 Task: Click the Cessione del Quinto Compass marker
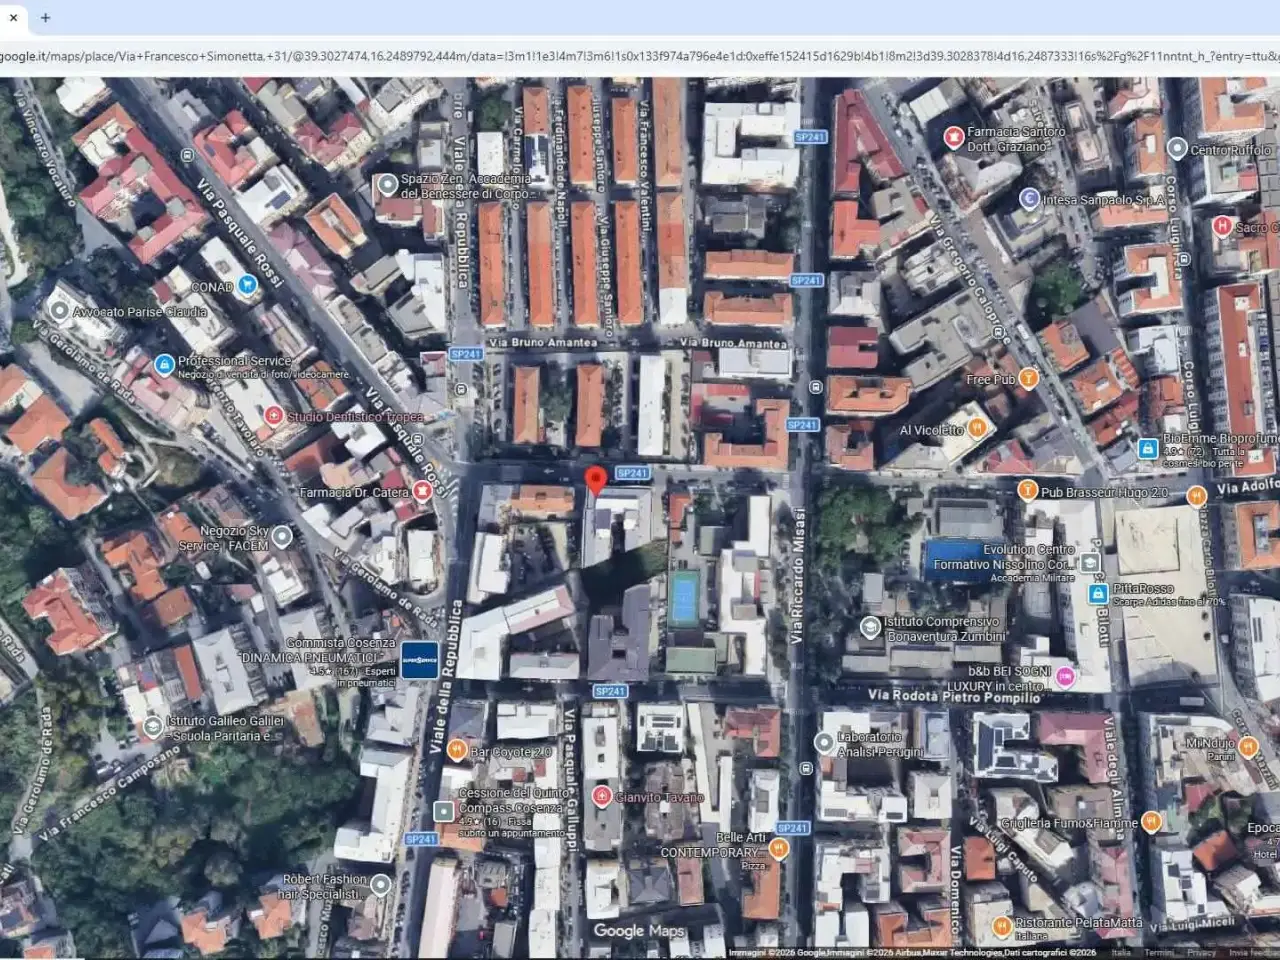click(444, 810)
